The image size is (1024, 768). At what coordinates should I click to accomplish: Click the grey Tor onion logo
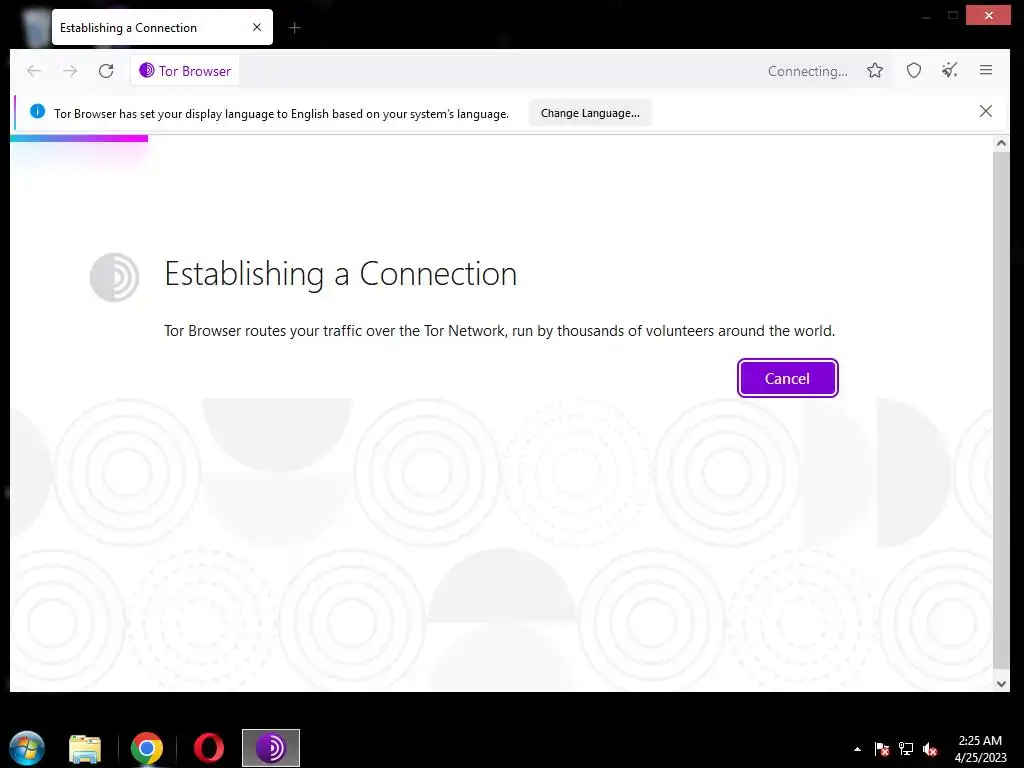tap(114, 277)
